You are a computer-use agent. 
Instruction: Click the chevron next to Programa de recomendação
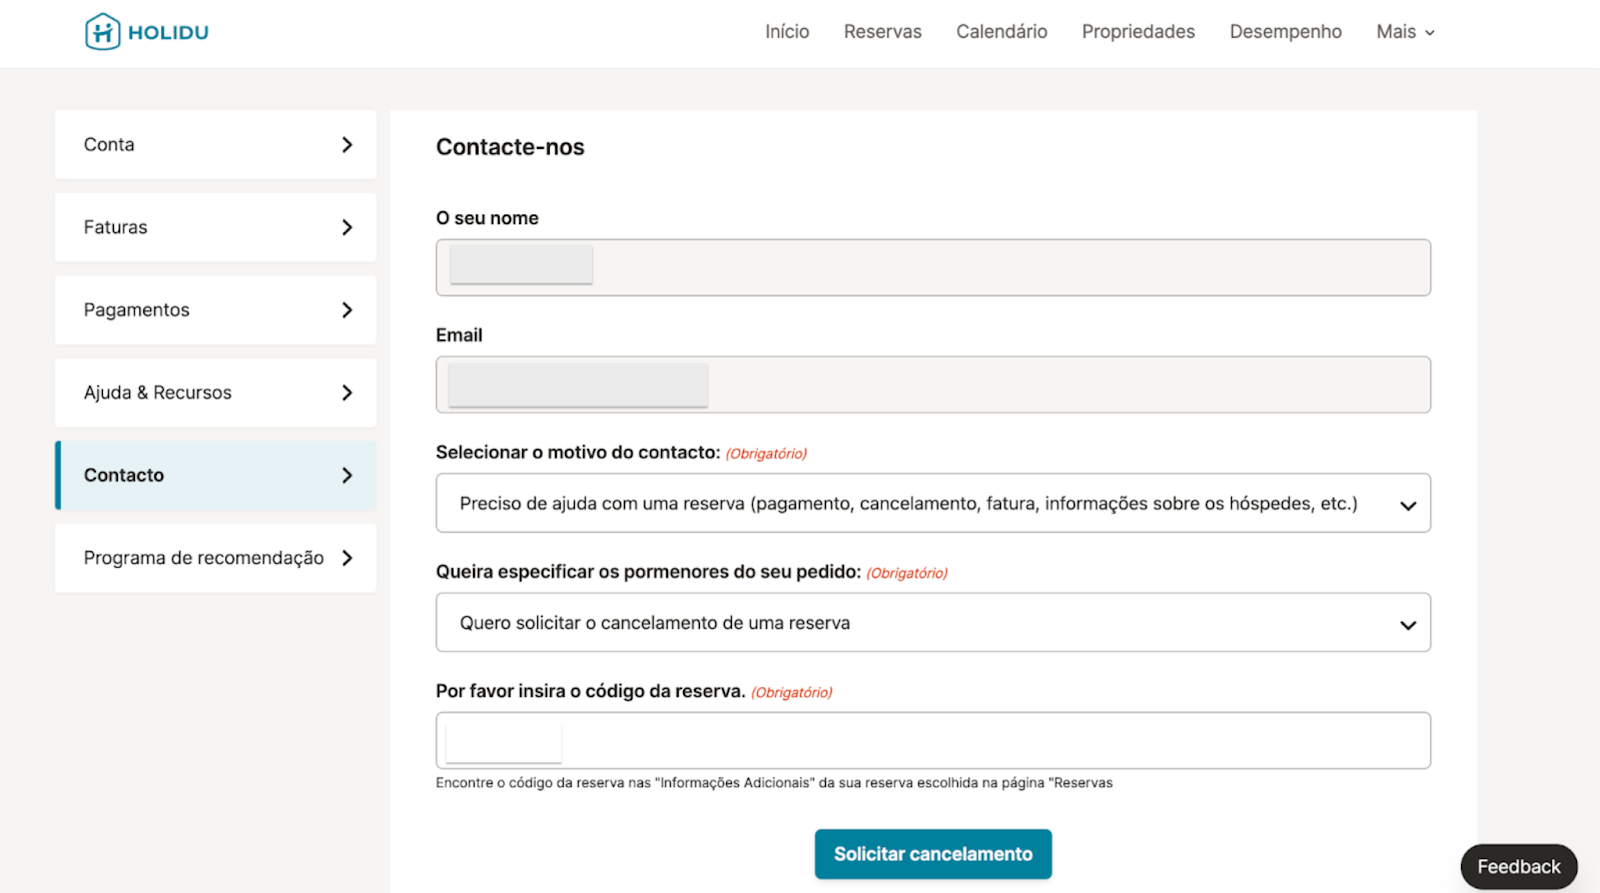pos(347,558)
